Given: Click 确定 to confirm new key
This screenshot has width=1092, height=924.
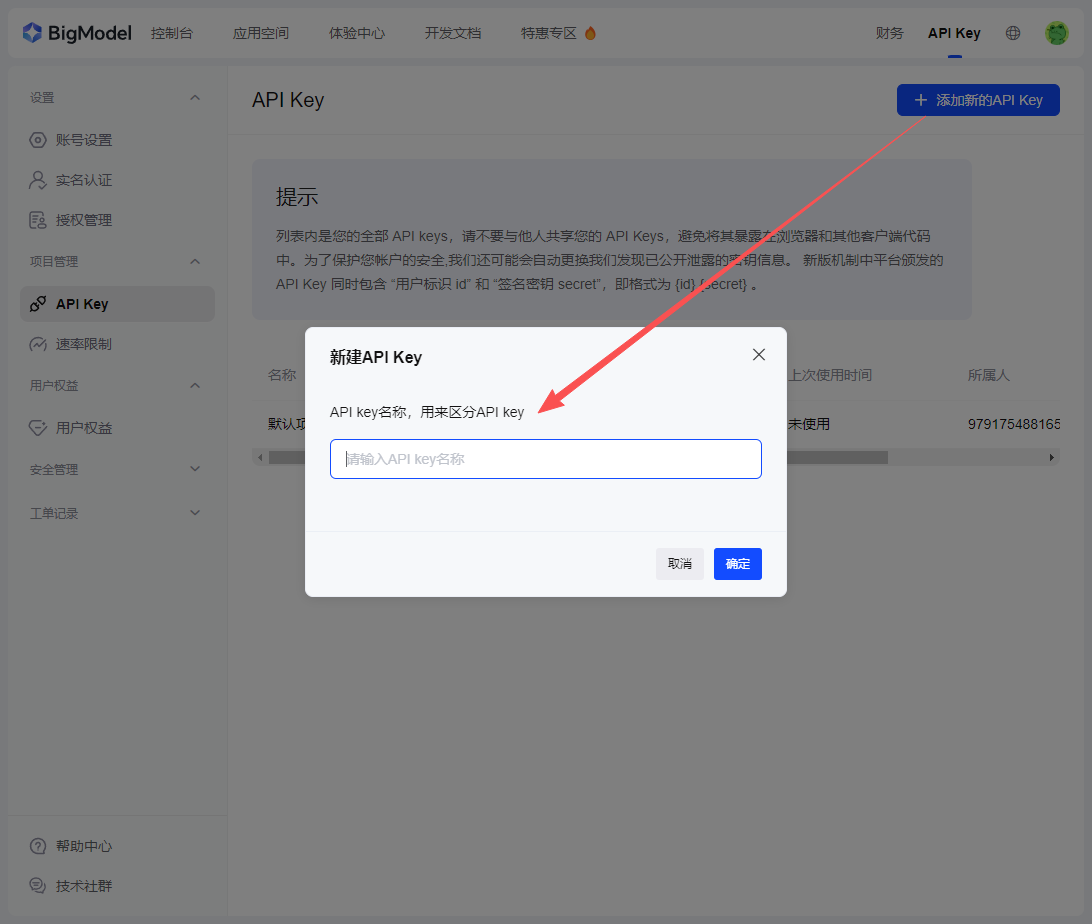Looking at the screenshot, I should point(738,564).
